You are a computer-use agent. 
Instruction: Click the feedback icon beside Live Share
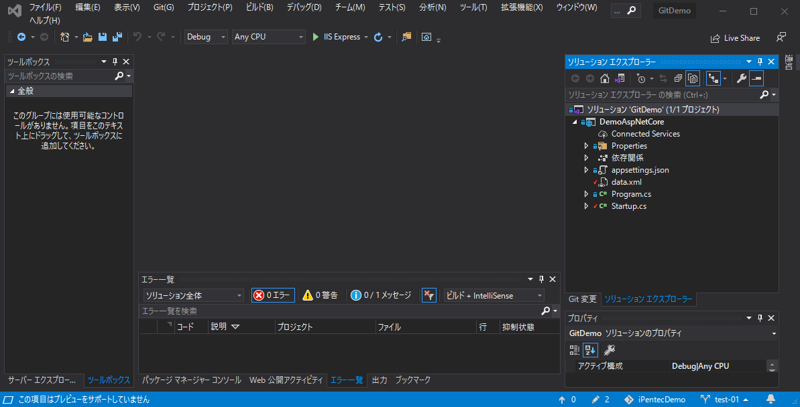(781, 38)
